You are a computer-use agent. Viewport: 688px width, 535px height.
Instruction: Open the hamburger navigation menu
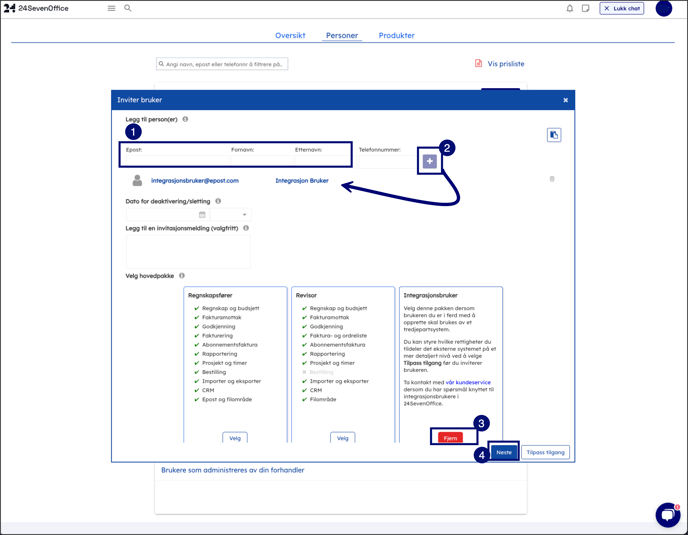[111, 8]
